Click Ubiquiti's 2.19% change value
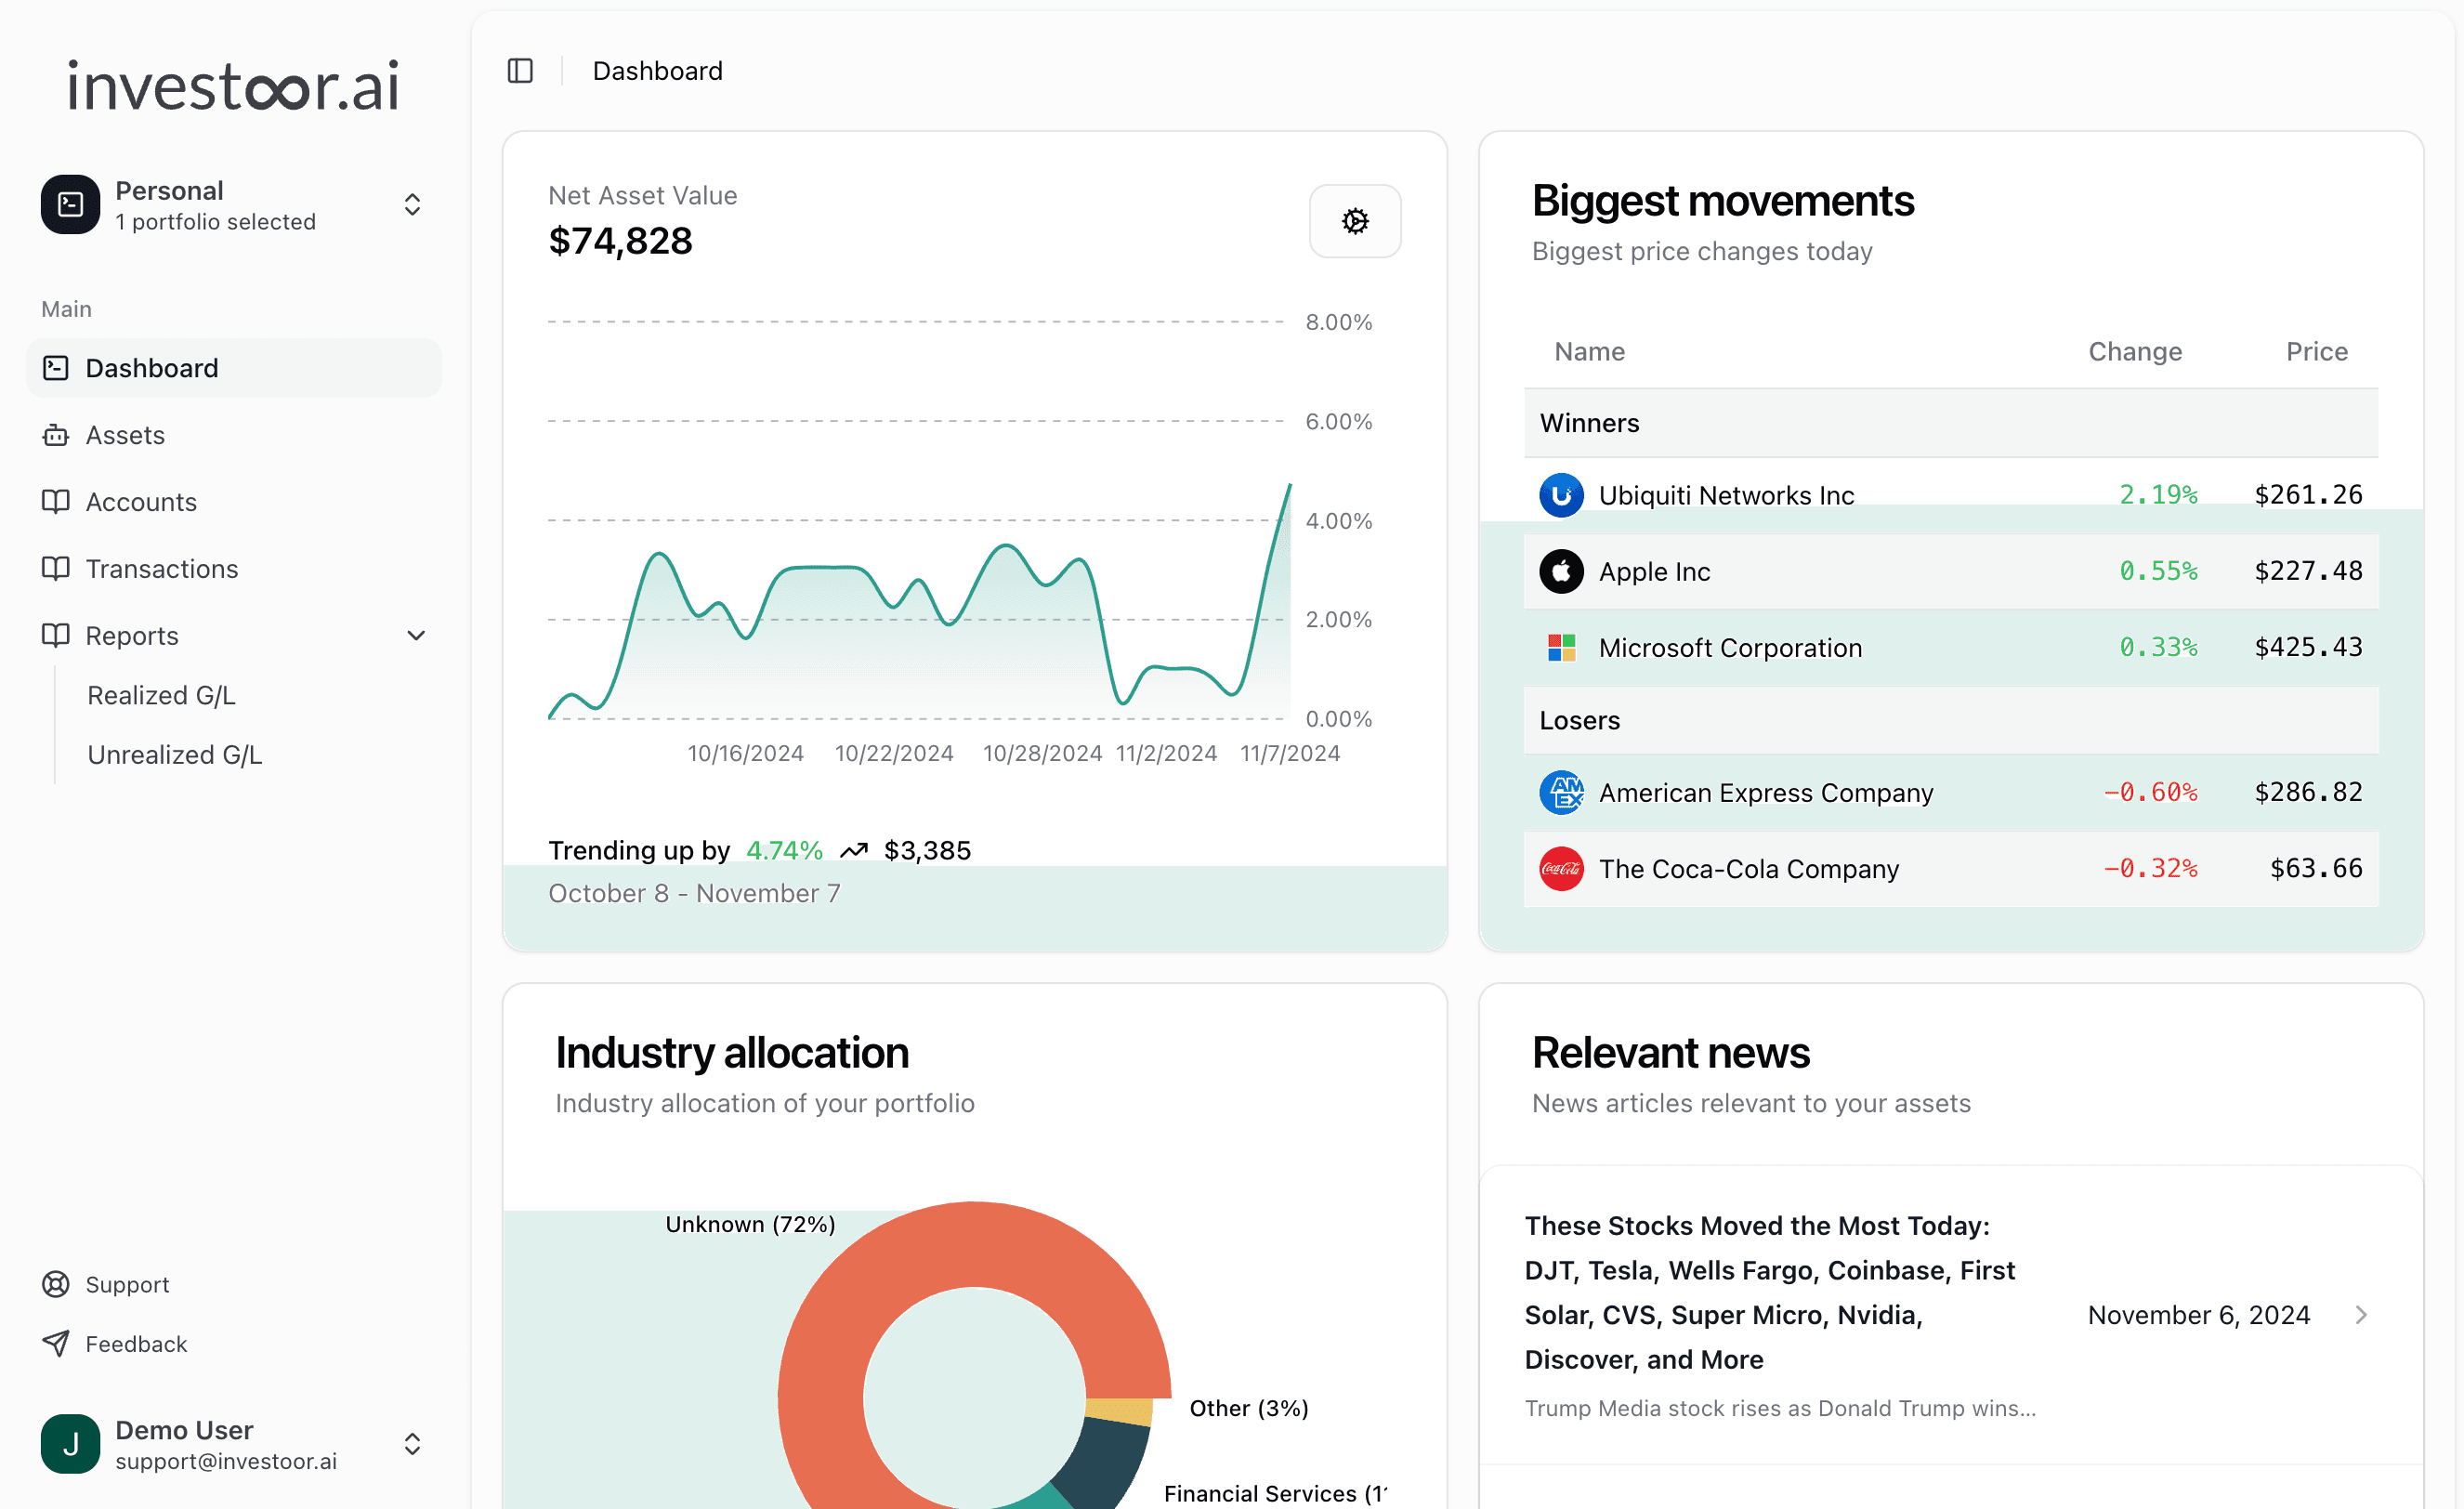Viewport: 2464px width, 1509px height. (2158, 495)
